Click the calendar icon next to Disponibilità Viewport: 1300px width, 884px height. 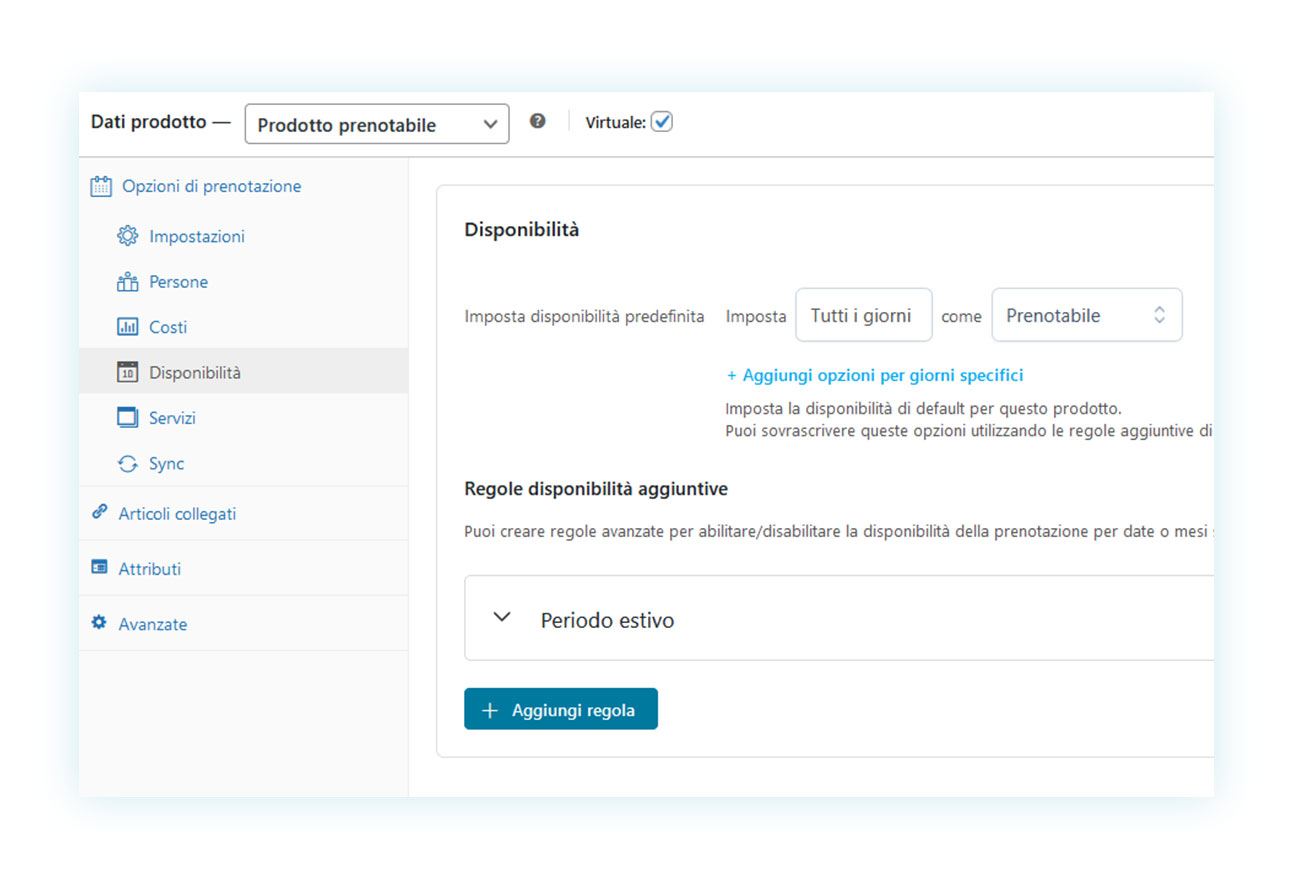coord(127,372)
